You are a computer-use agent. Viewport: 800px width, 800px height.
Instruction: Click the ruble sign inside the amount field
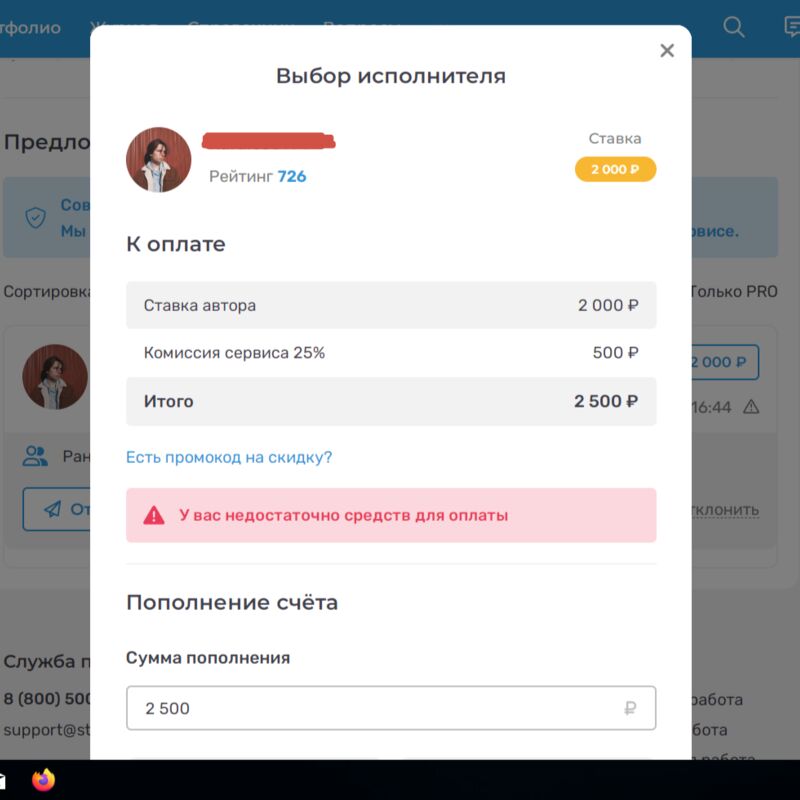pos(630,708)
